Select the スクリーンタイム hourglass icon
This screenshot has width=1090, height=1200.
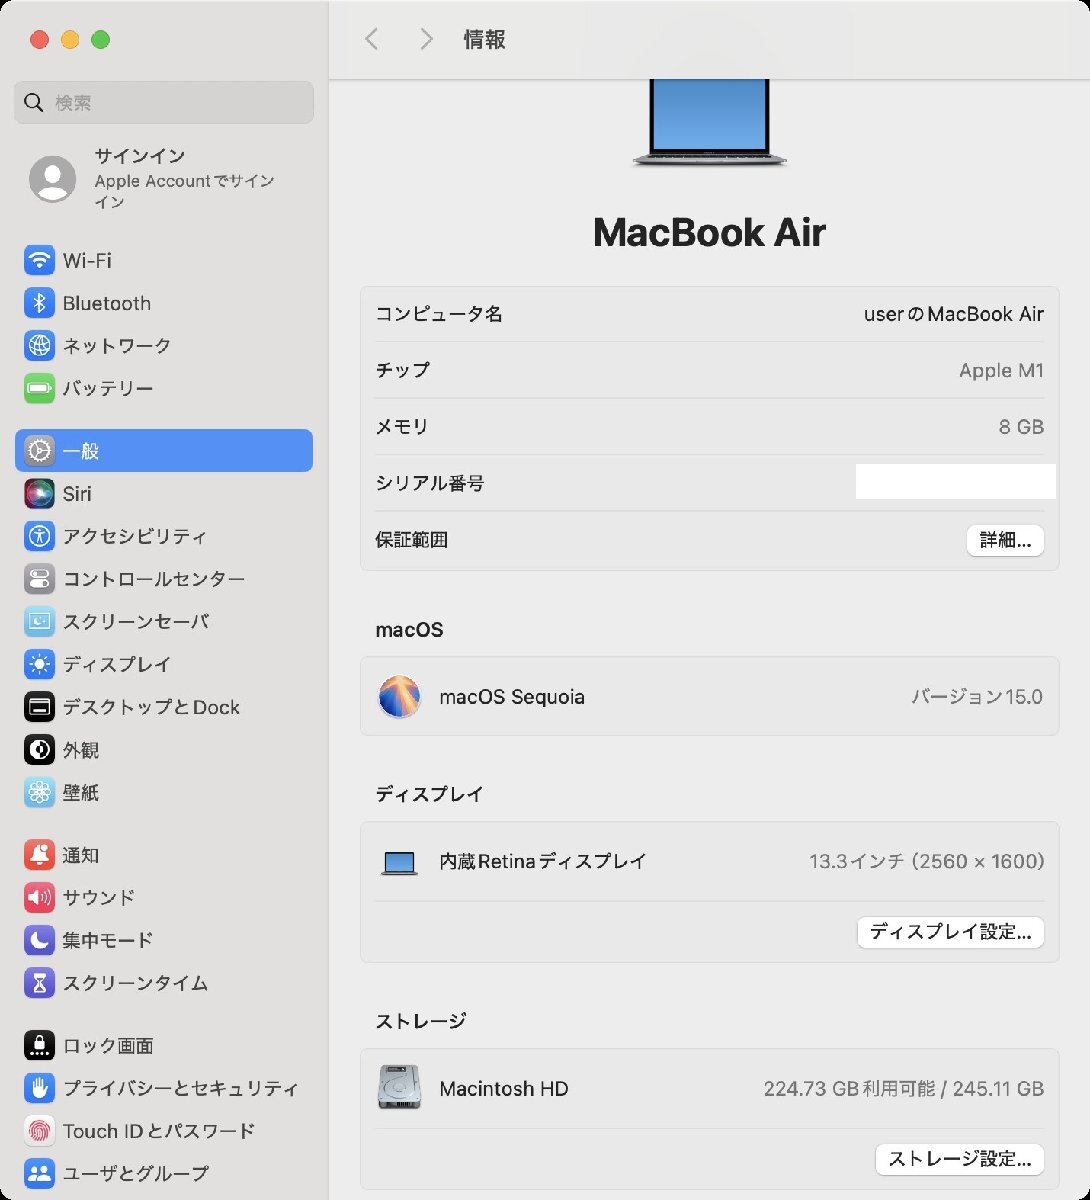[x=39, y=983]
